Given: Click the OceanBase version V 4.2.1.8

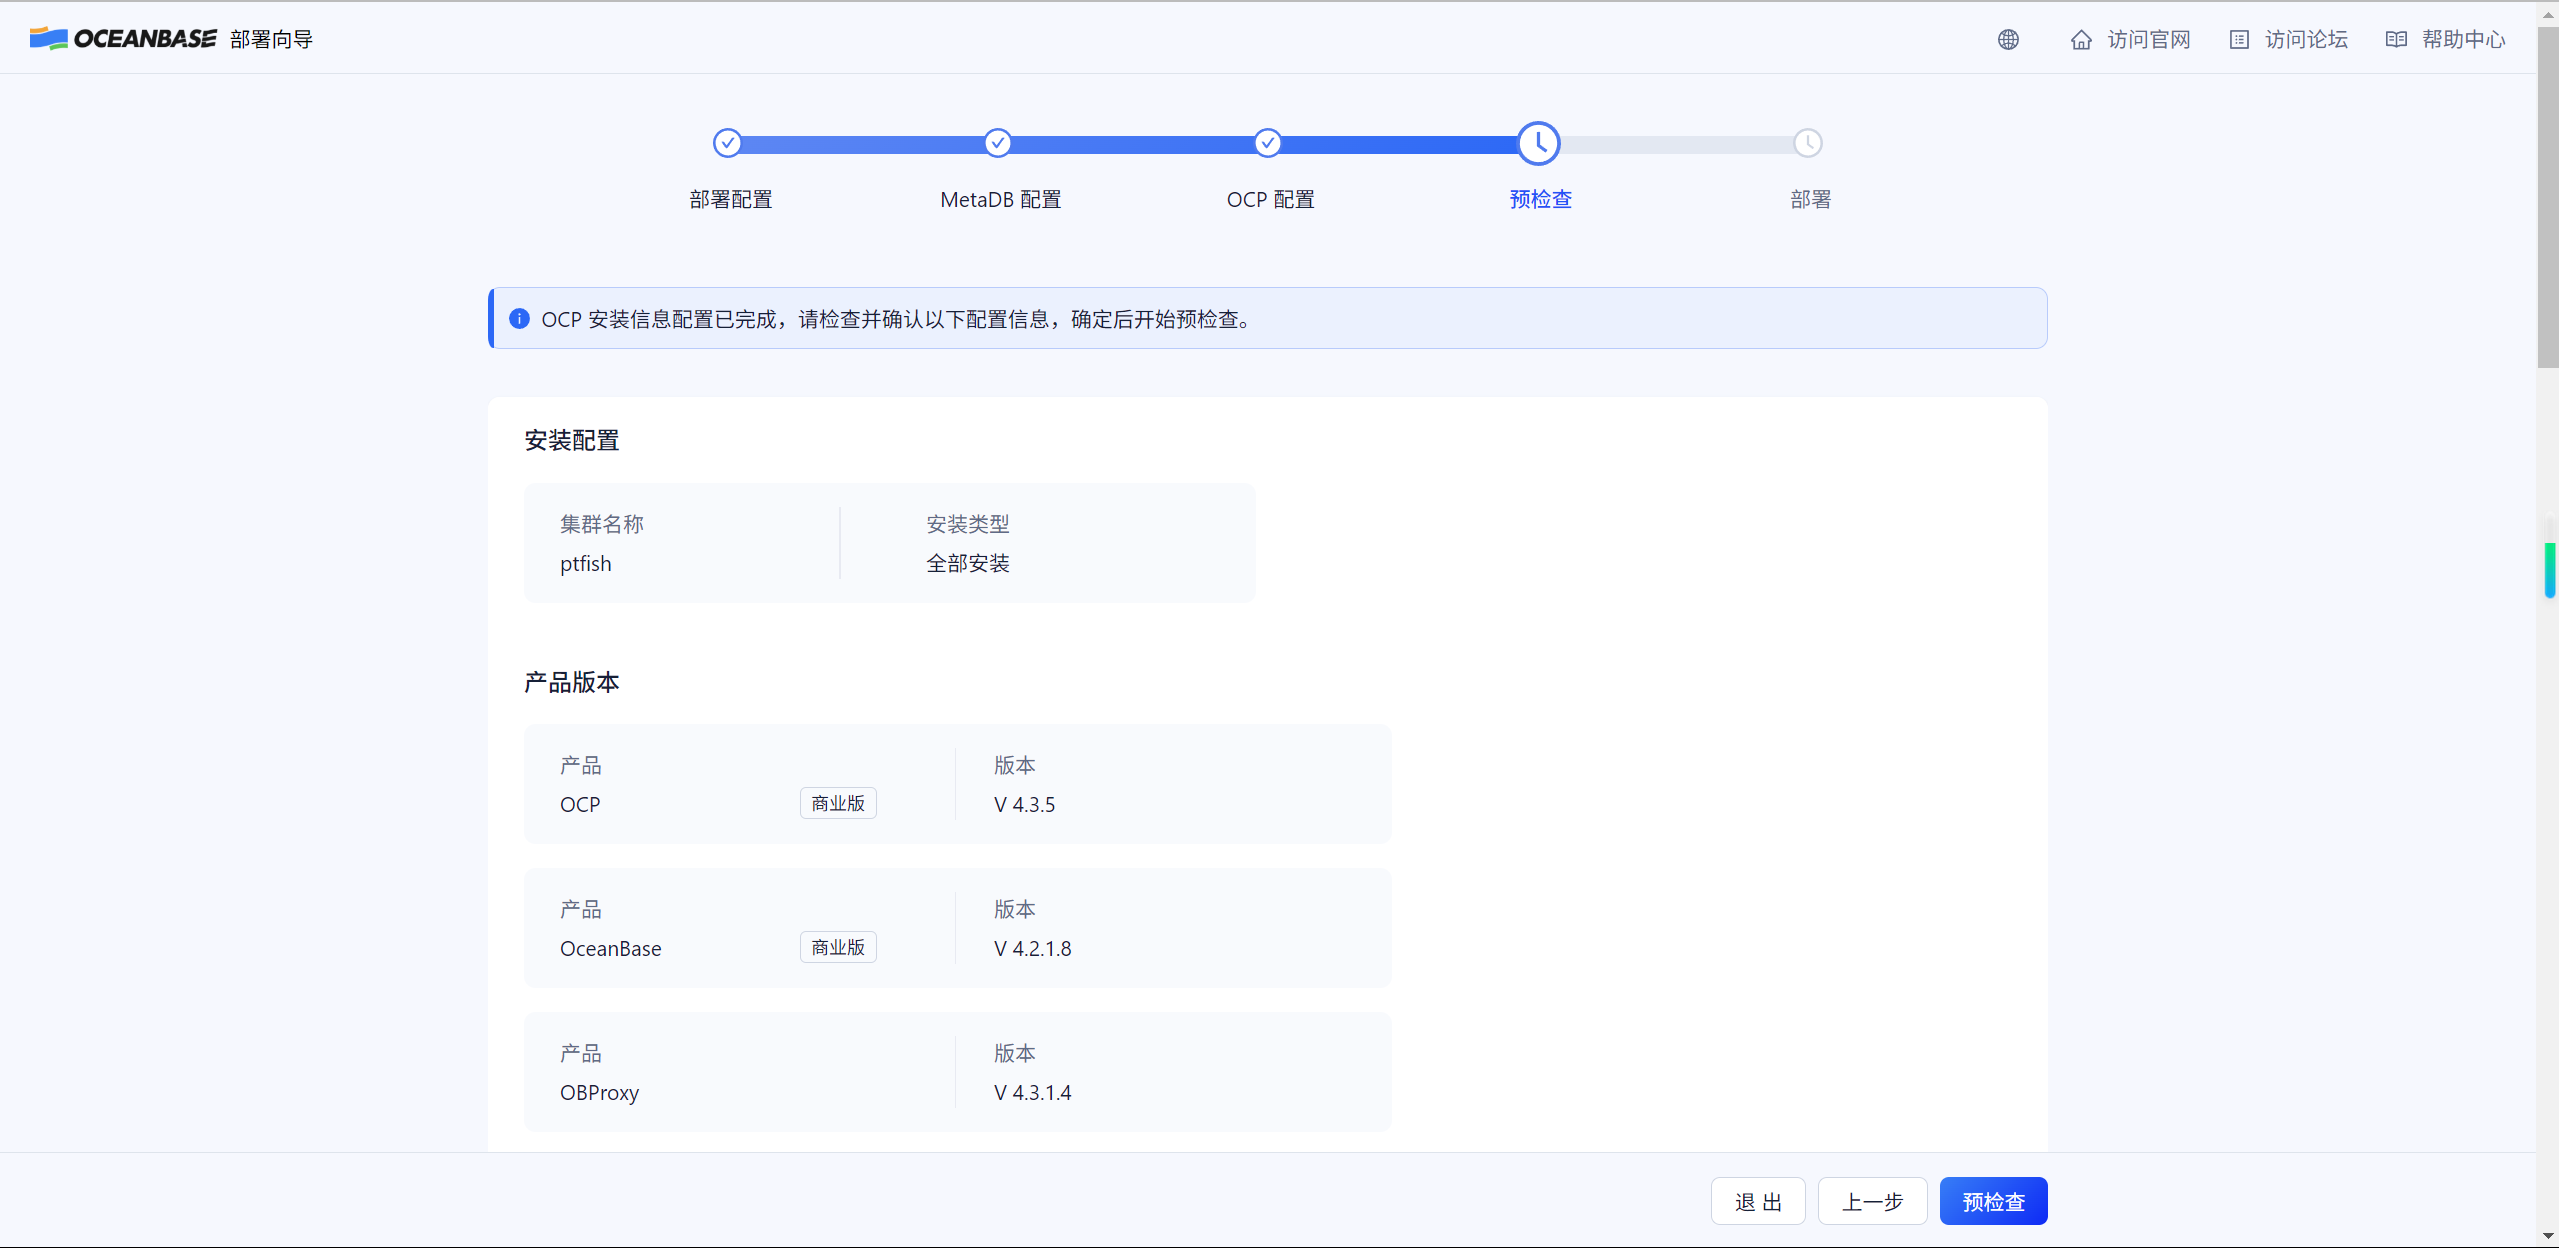Looking at the screenshot, I should 1033,948.
